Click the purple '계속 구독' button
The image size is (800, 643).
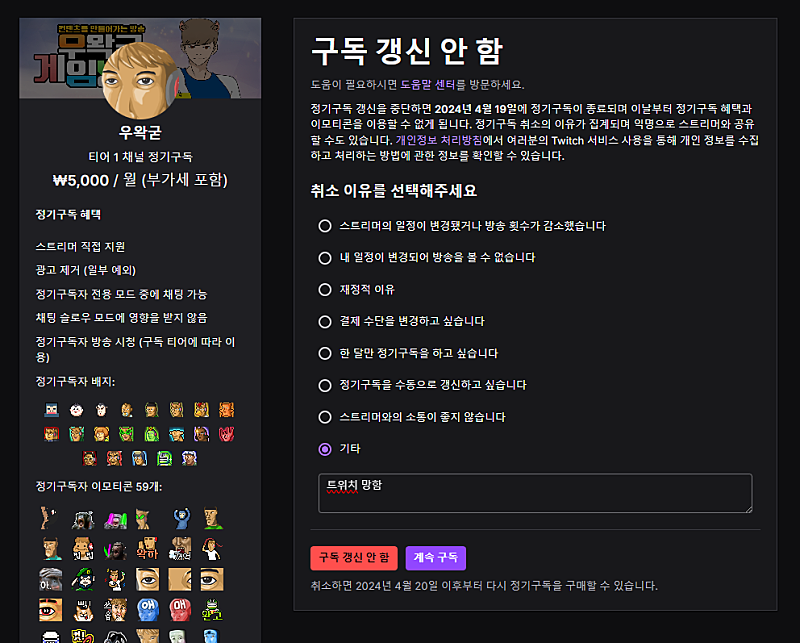[x=436, y=558]
